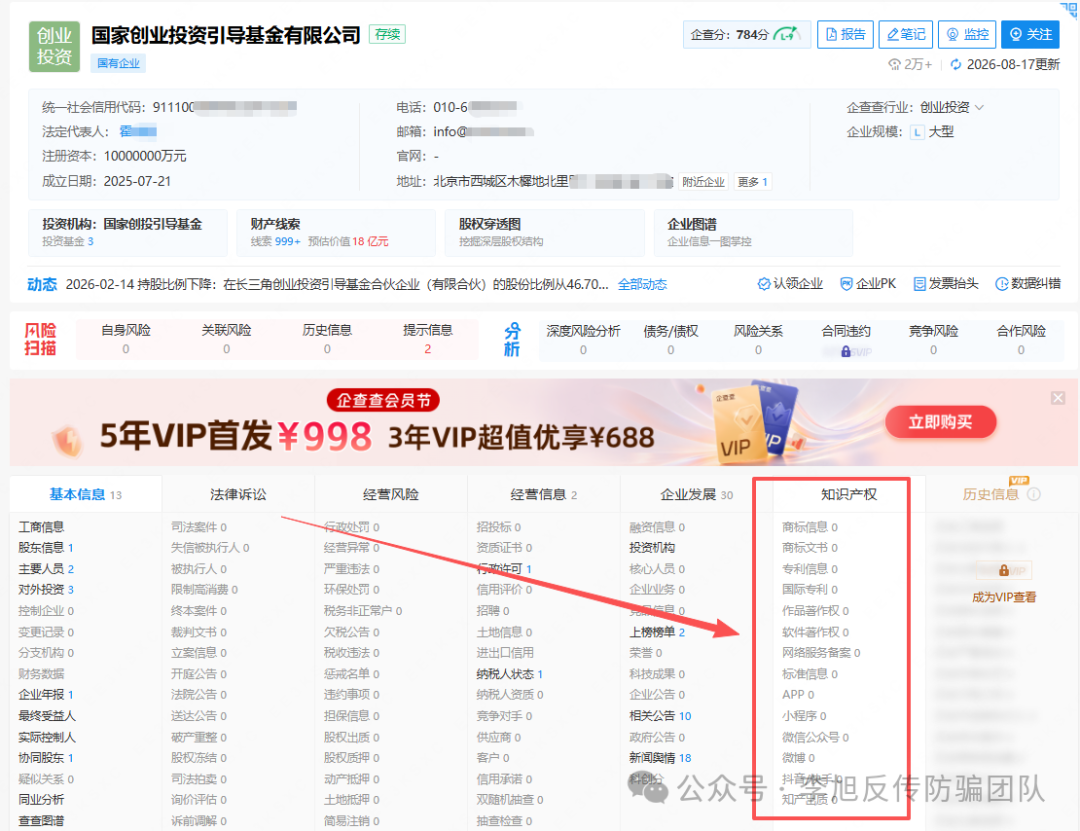Select the 知识产权 tab

coord(849,494)
